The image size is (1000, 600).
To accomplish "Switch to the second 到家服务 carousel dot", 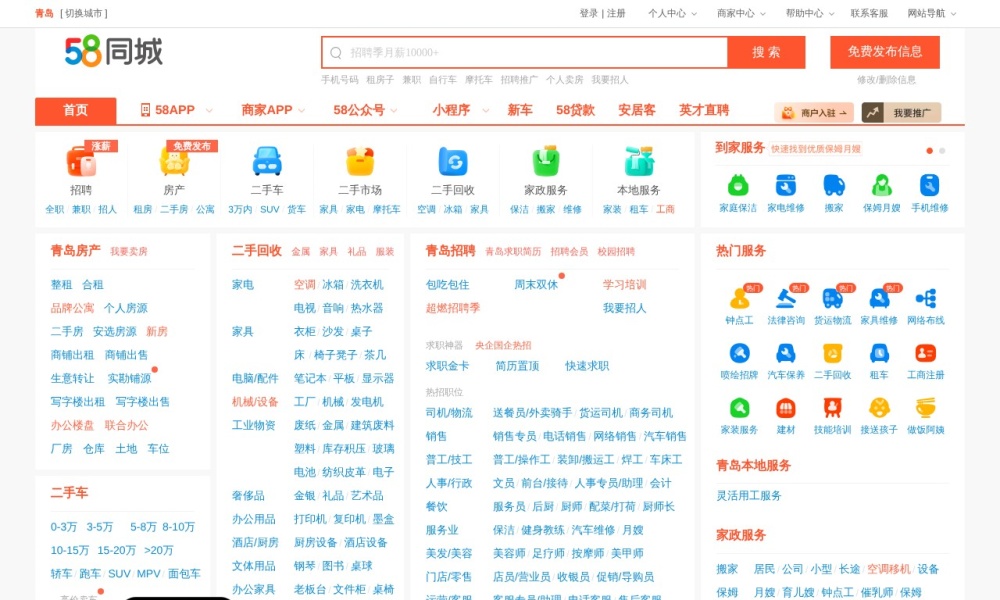I will [942, 151].
